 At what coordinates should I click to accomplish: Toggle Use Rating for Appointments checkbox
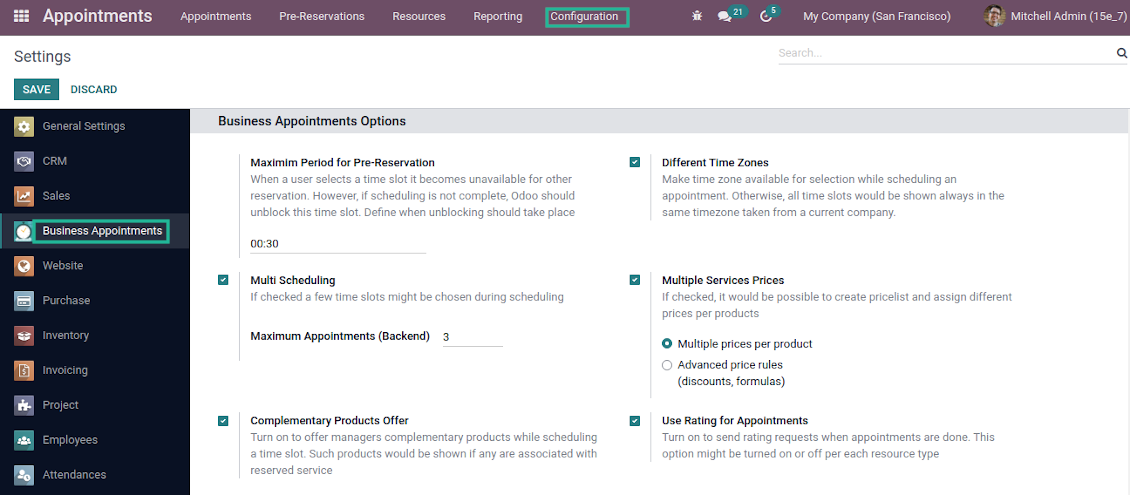(635, 421)
